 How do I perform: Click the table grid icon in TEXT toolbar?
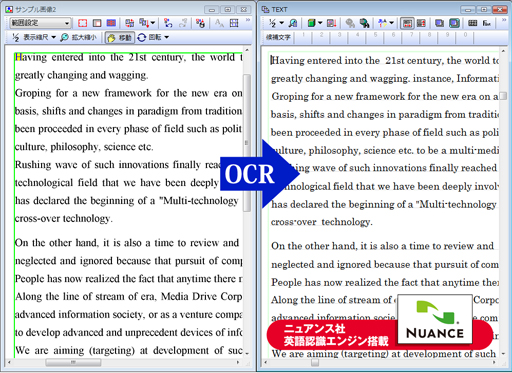point(472,23)
